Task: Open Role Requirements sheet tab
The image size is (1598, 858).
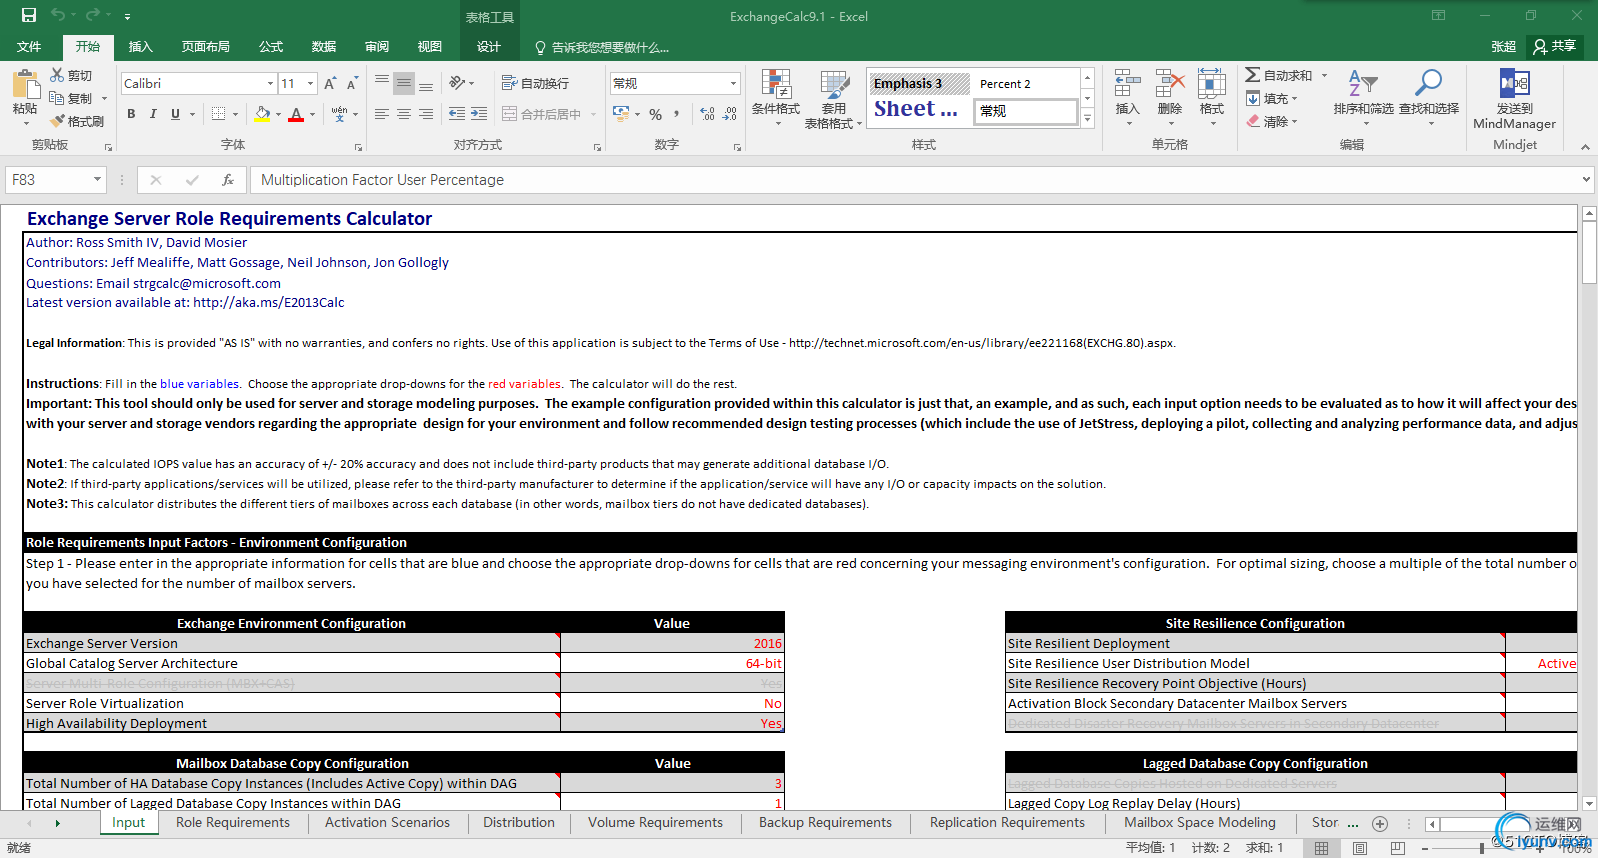Action: pyautogui.click(x=233, y=823)
